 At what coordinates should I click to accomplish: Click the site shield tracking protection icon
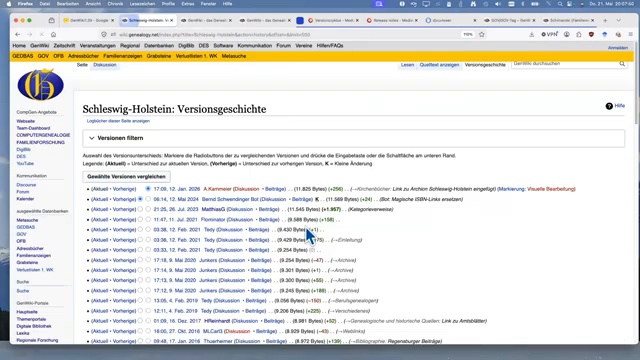[x=104, y=35]
